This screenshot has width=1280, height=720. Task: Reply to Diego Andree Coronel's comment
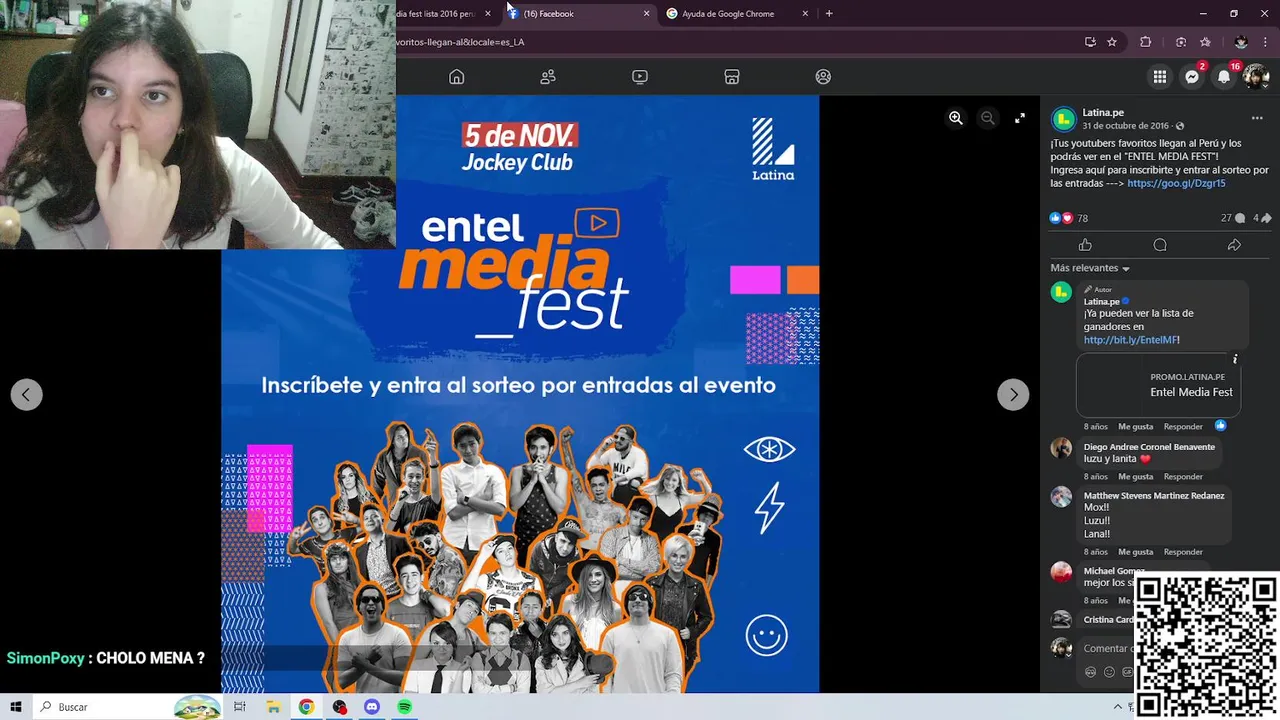pos(1183,477)
